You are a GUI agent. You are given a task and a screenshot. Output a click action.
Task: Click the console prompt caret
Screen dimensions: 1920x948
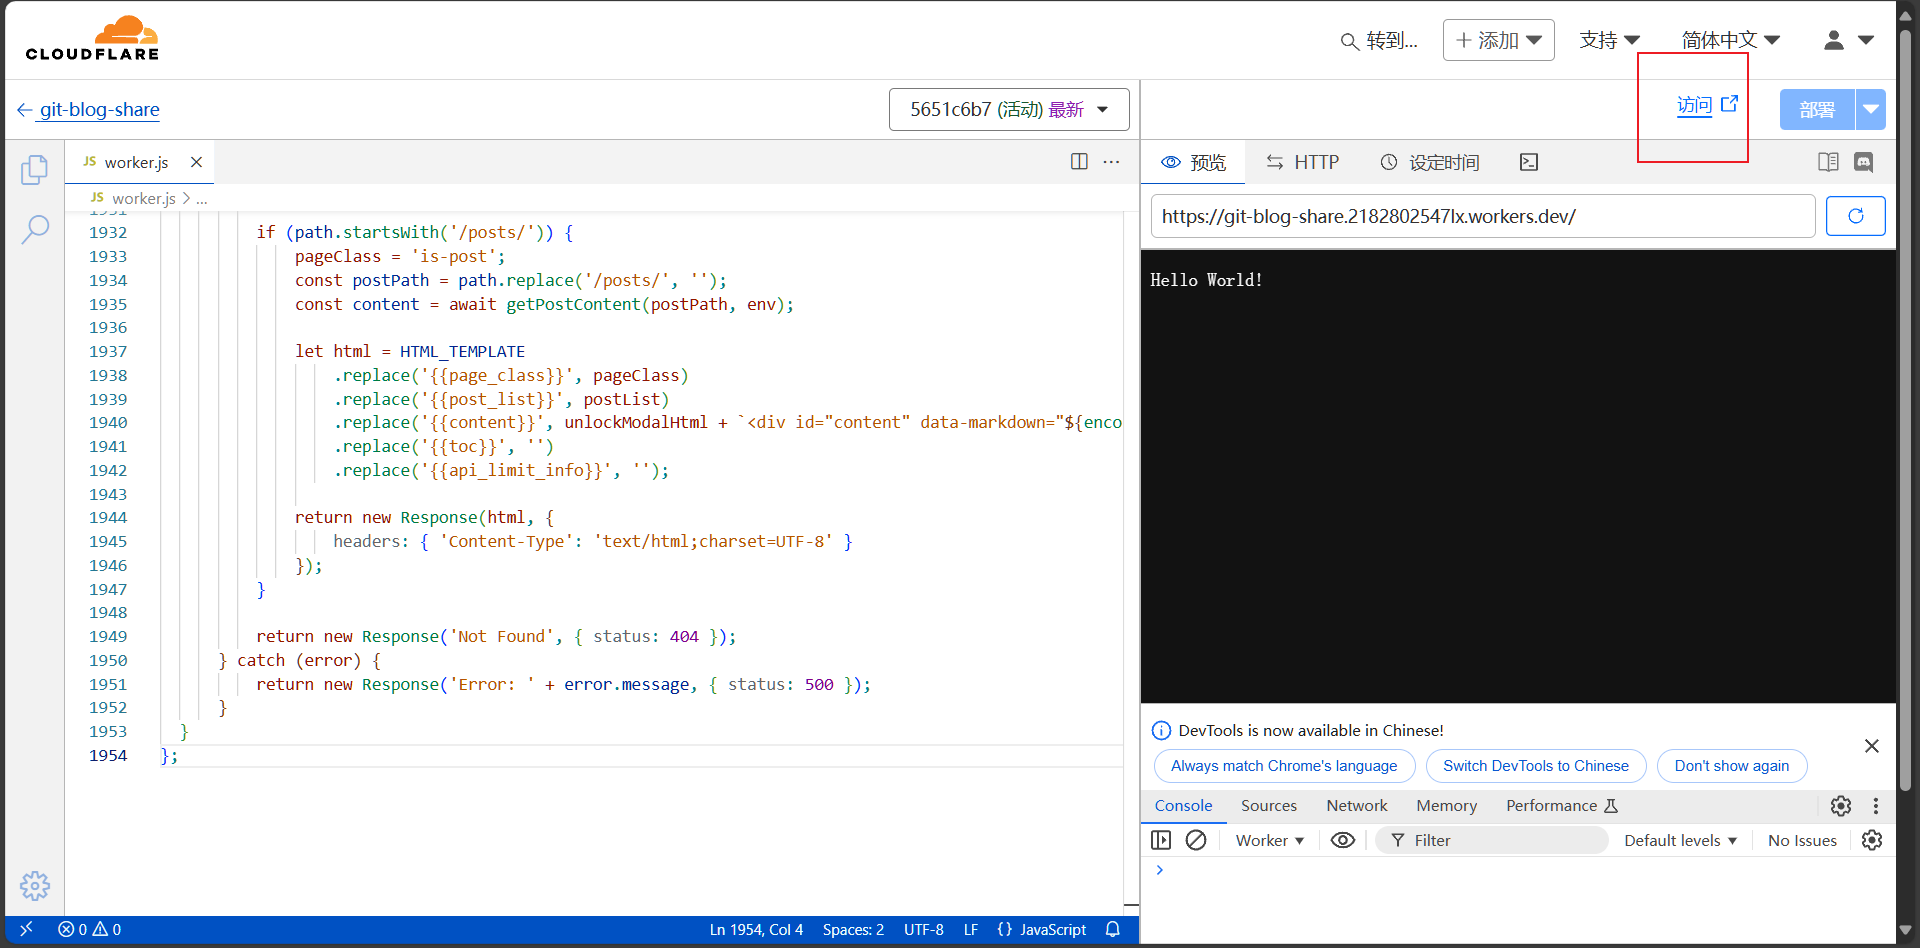coord(1160,870)
